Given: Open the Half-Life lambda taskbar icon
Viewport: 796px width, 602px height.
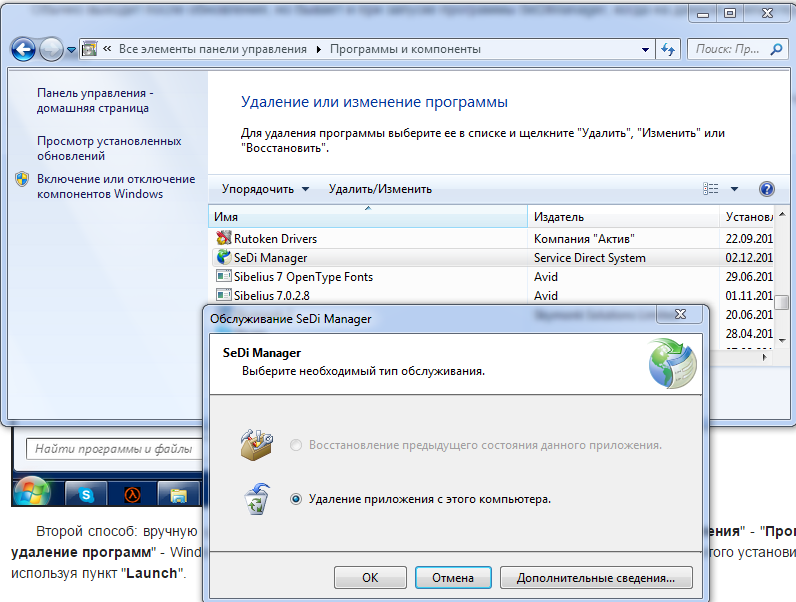Looking at the screenshot, I should [x=132, y=494].
